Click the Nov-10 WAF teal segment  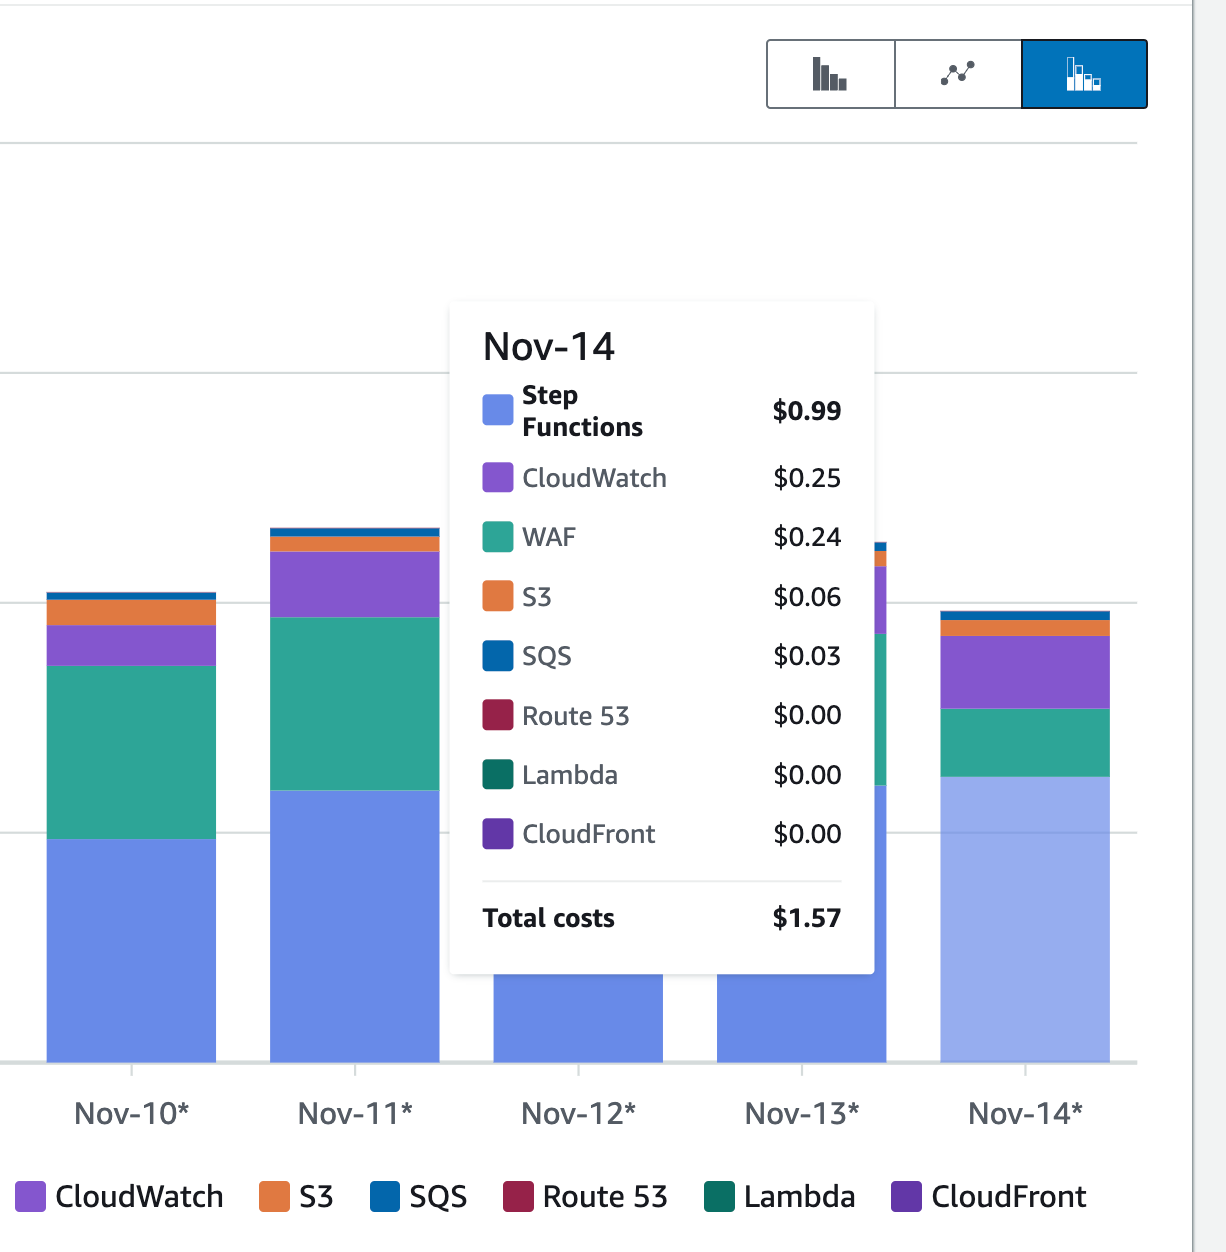(x=131, y=752)
